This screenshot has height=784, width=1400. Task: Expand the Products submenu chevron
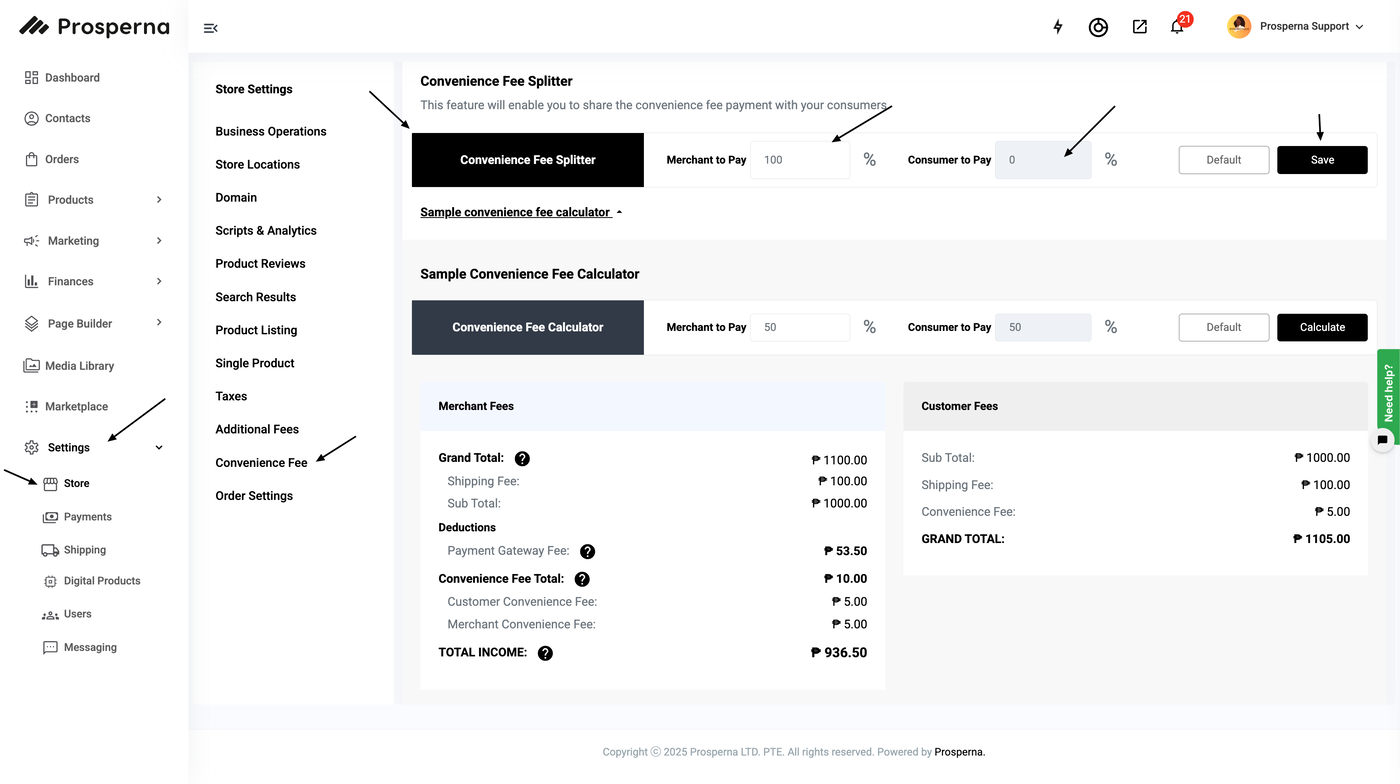pos(159,200)
